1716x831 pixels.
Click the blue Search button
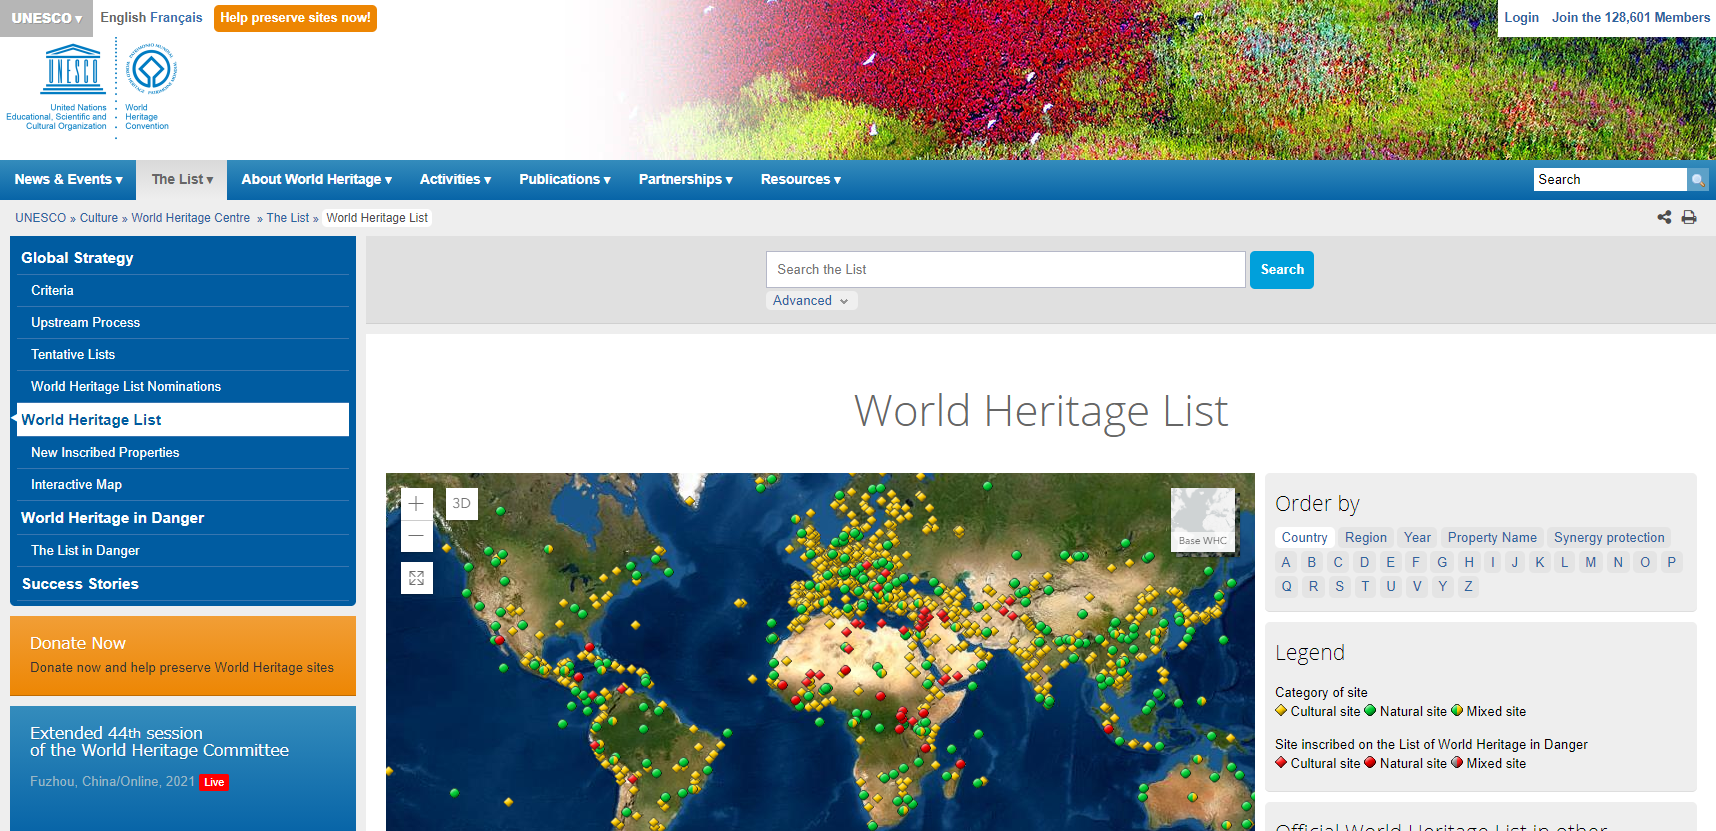click(x=1281, y=270)
